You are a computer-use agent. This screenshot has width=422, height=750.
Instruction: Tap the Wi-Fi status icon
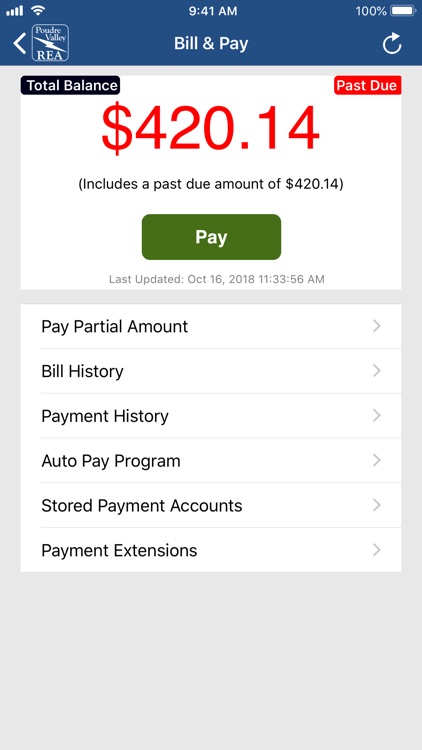37,10
